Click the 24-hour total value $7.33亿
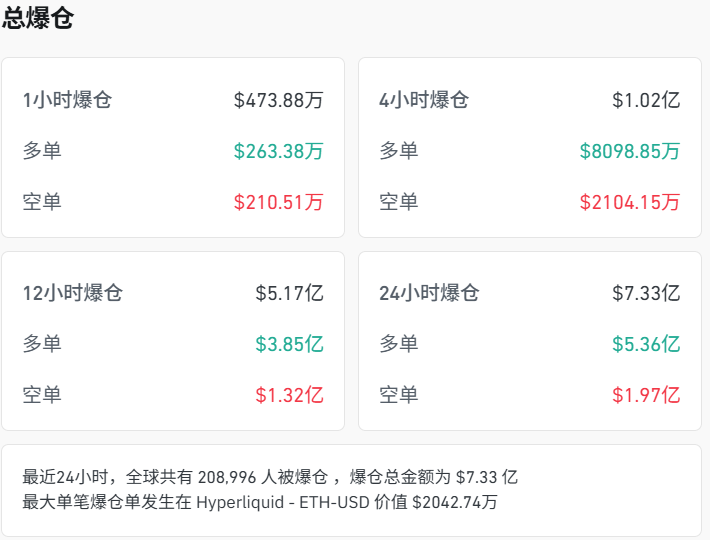The width and height of the screenshot is (710, 540). click(646, 294)
